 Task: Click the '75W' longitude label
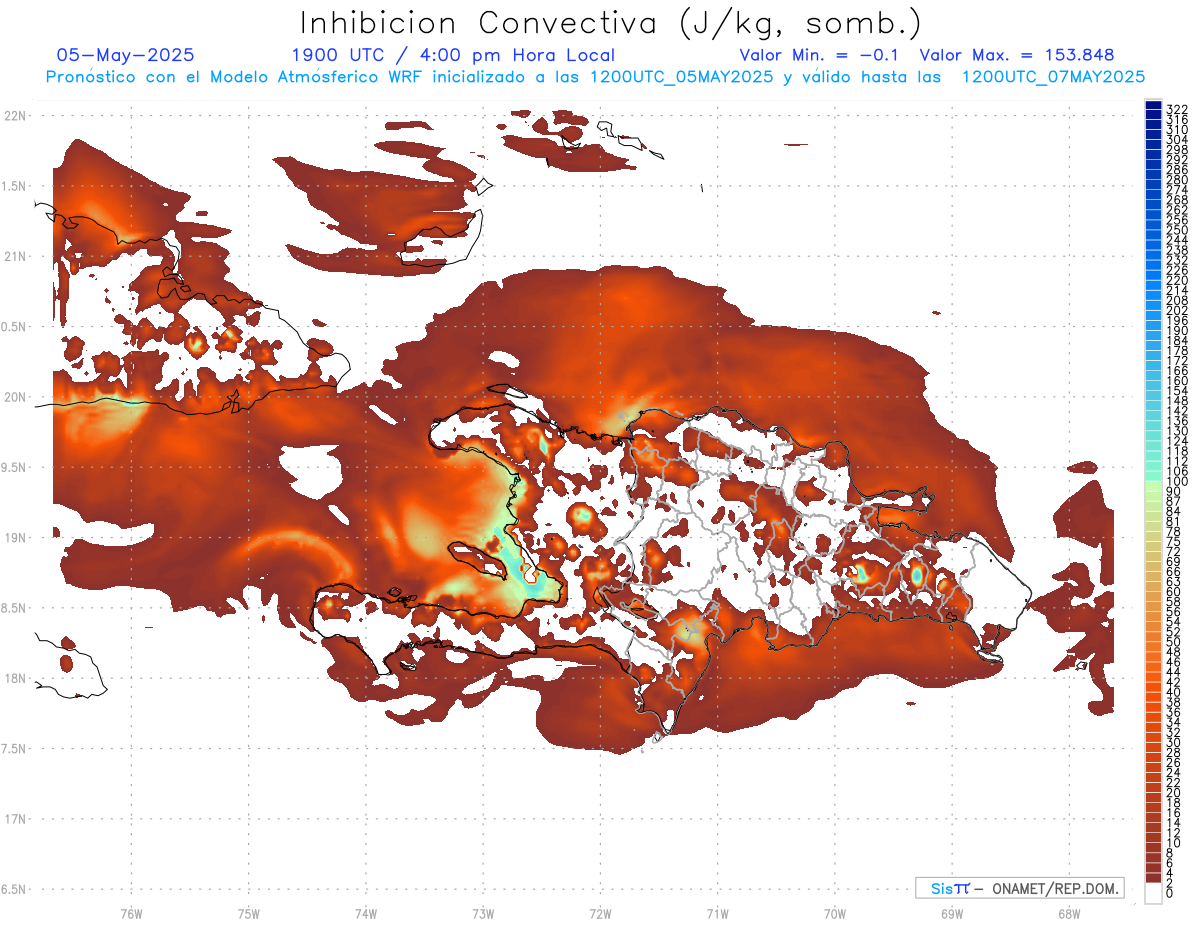tap(249, 913)
